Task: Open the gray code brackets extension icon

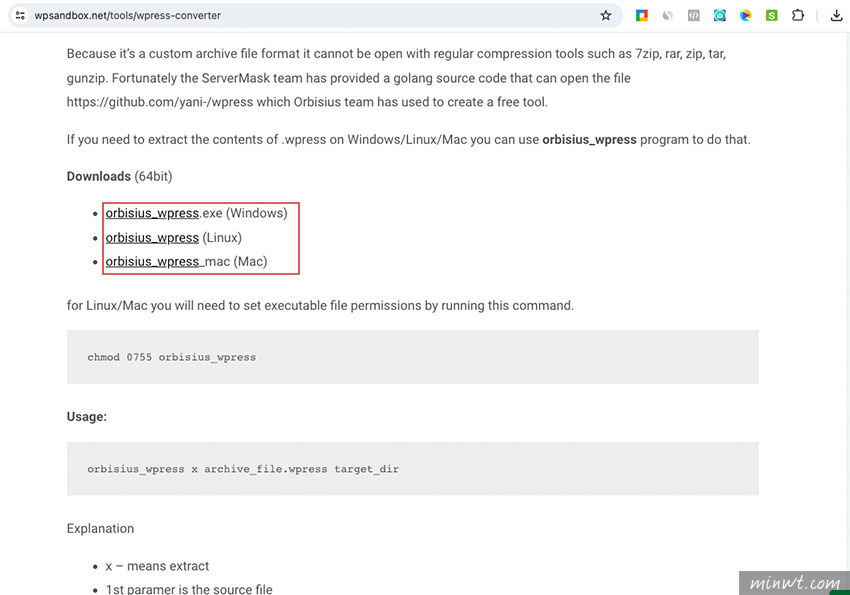Action: click(694, 15)
